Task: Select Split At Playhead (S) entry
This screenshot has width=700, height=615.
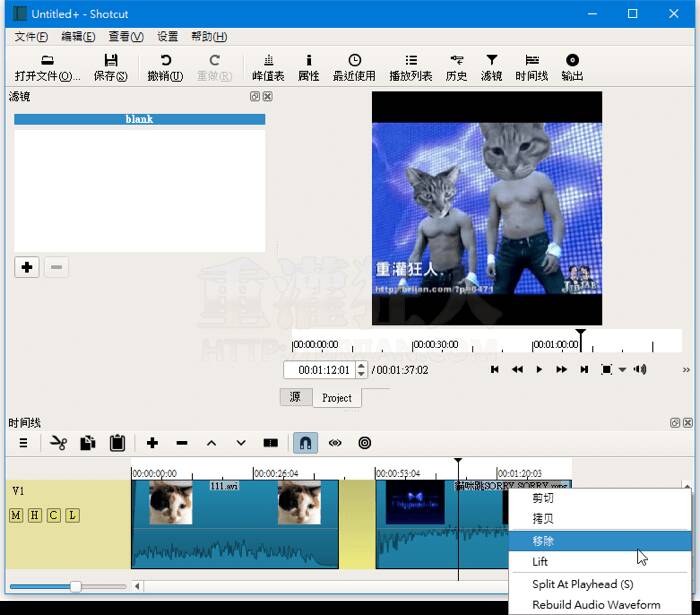Action: point(600,584)
